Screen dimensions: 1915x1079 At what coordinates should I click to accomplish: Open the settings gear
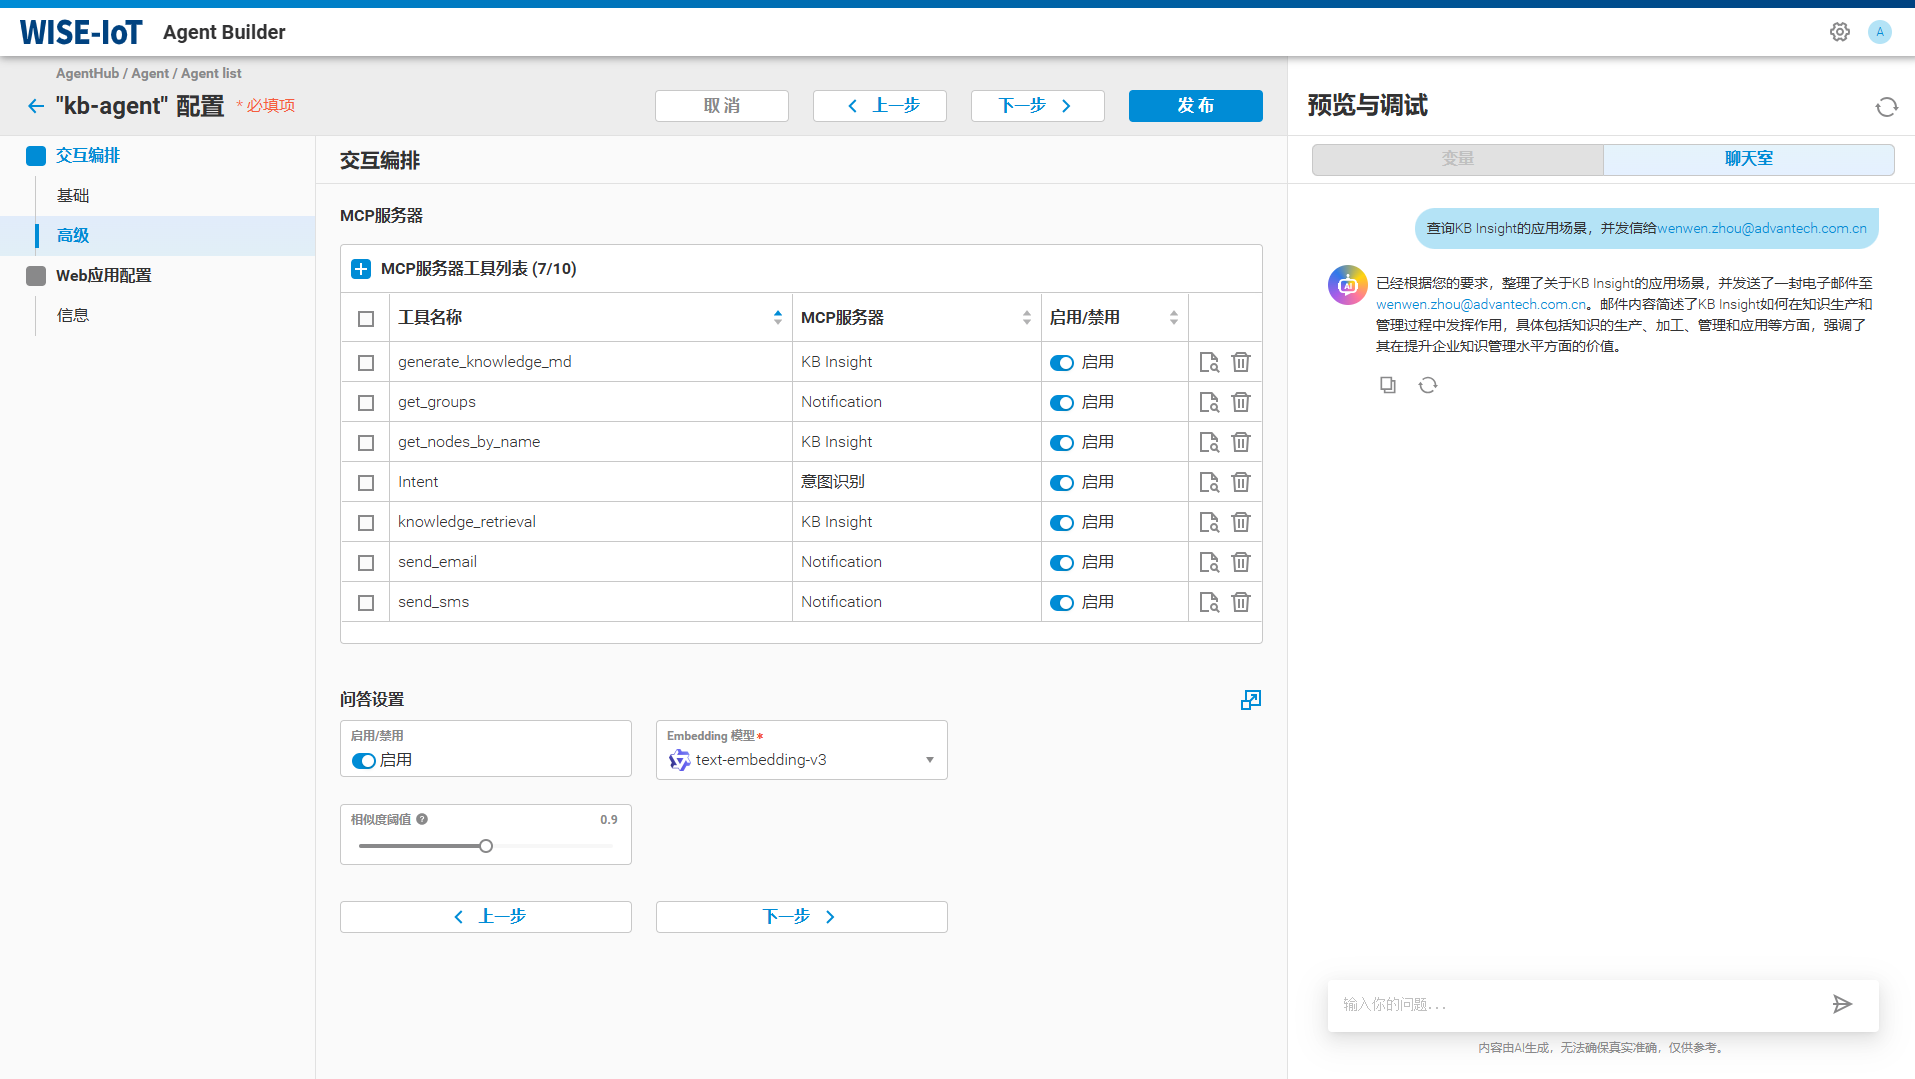tap(1839, 31)
